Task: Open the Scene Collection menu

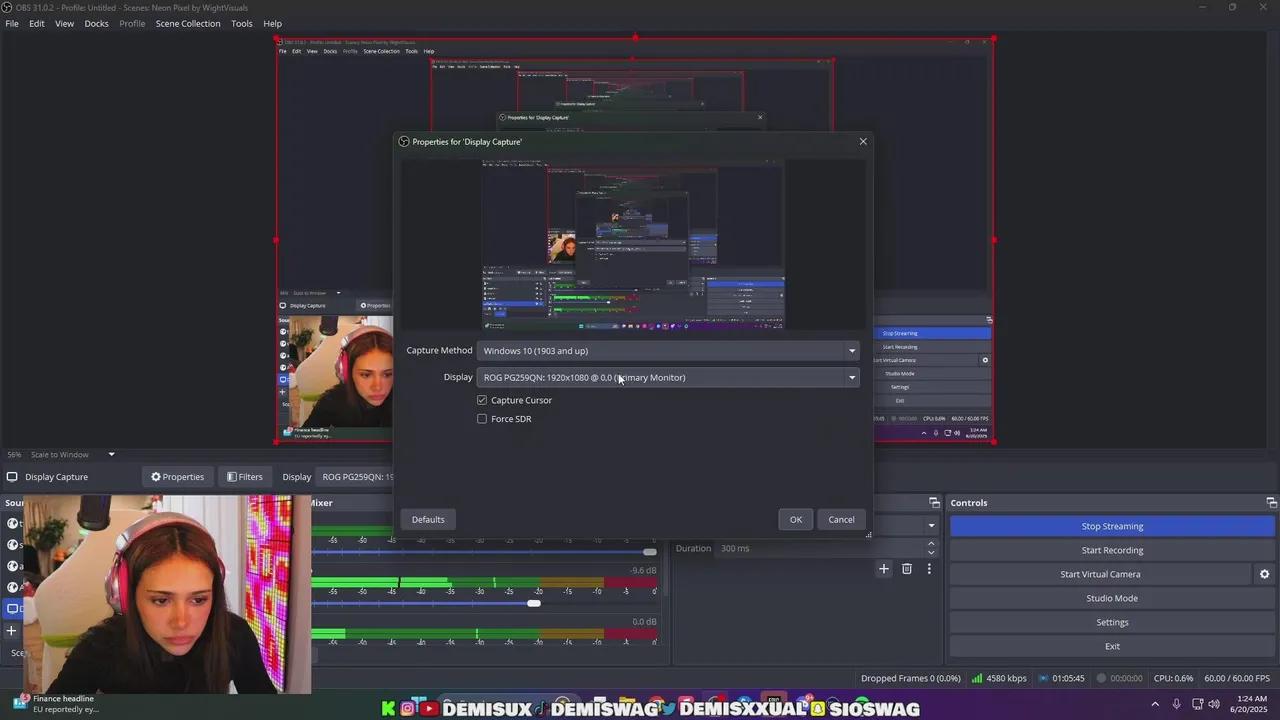Action: [188, 23]
